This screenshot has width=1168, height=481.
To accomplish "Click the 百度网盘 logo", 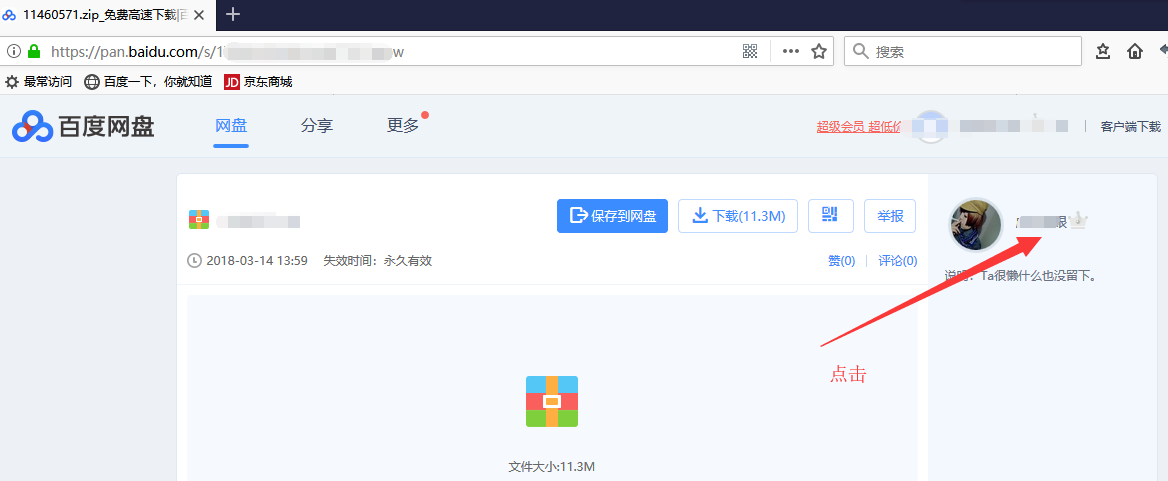I will coord(83,127).
